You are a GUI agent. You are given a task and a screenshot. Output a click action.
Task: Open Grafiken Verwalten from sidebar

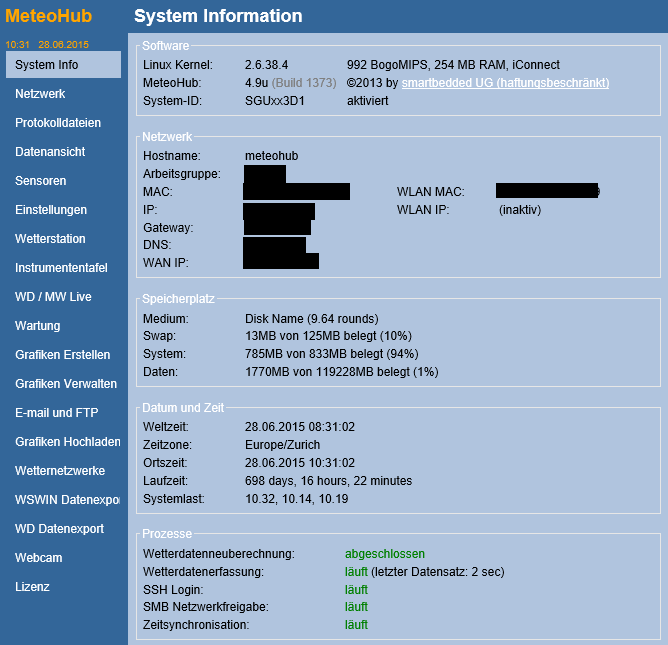[65, 384]
